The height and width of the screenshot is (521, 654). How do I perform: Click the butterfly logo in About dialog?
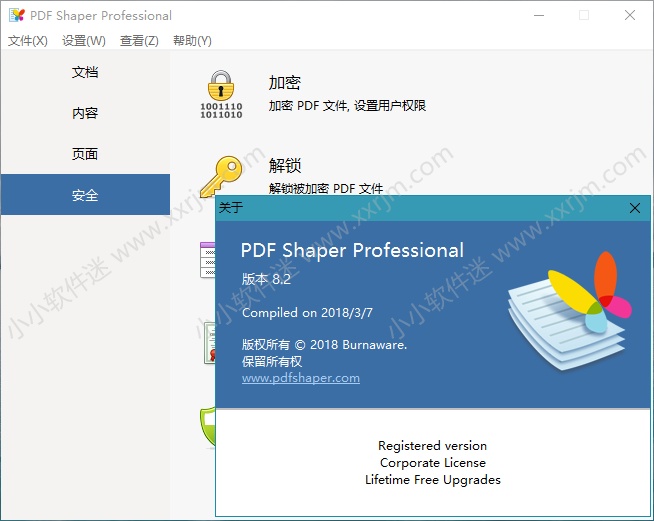click(x=569, y=310)
